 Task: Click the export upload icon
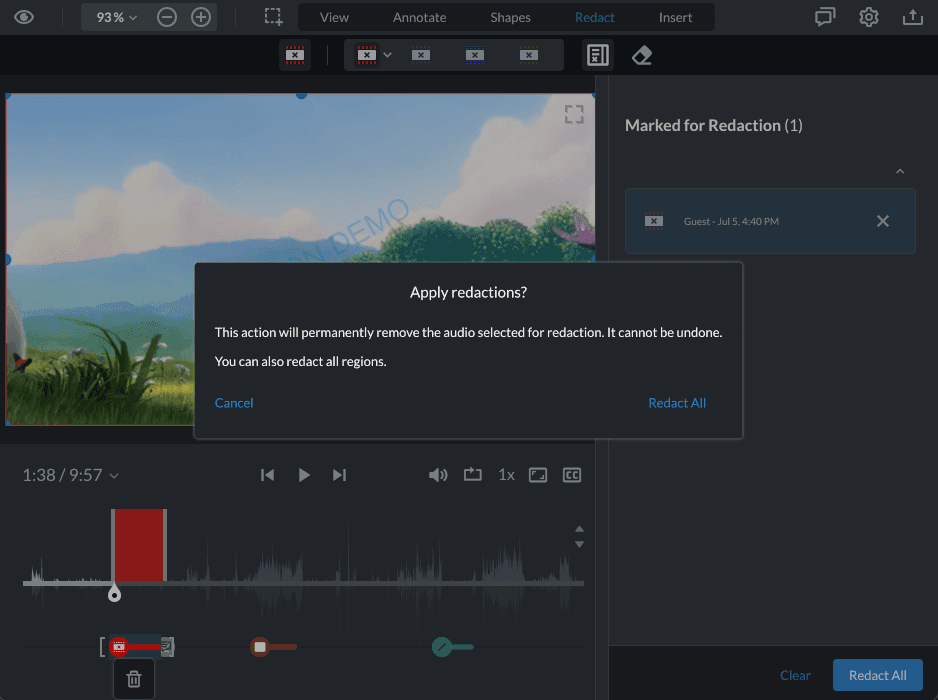coord(912,17)
